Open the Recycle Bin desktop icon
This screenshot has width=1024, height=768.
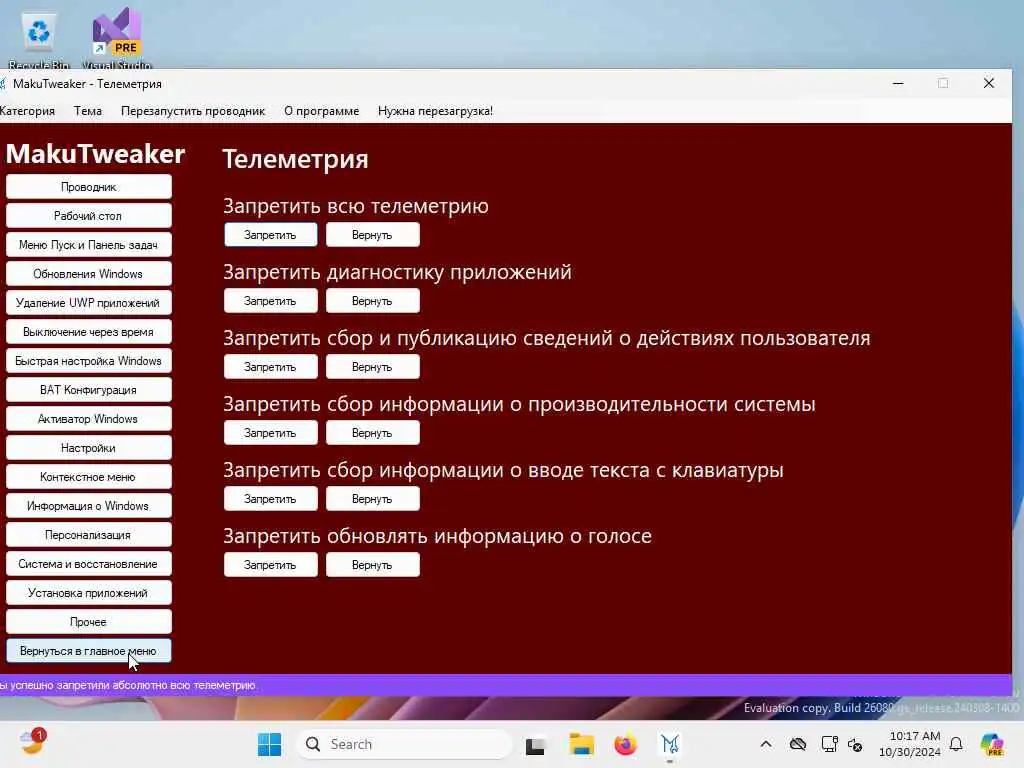tap(39, 38)
